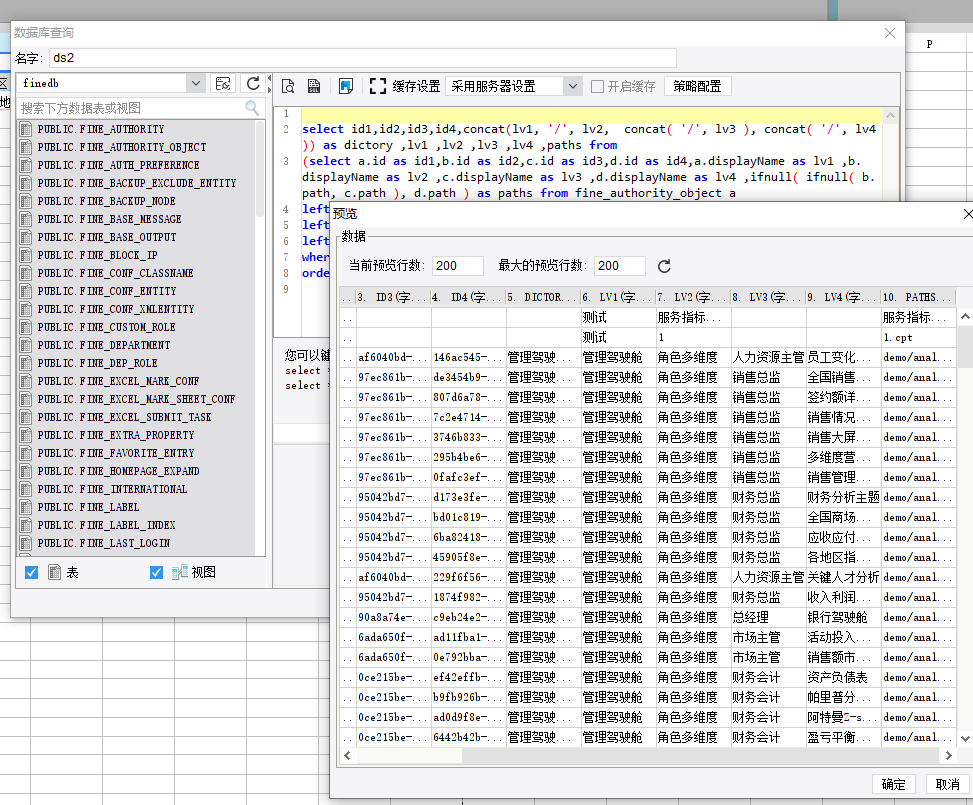The width and height of the screenshot is (973, 805).
Task: Click the LV3 column header in preview
Action: (769, 297)
